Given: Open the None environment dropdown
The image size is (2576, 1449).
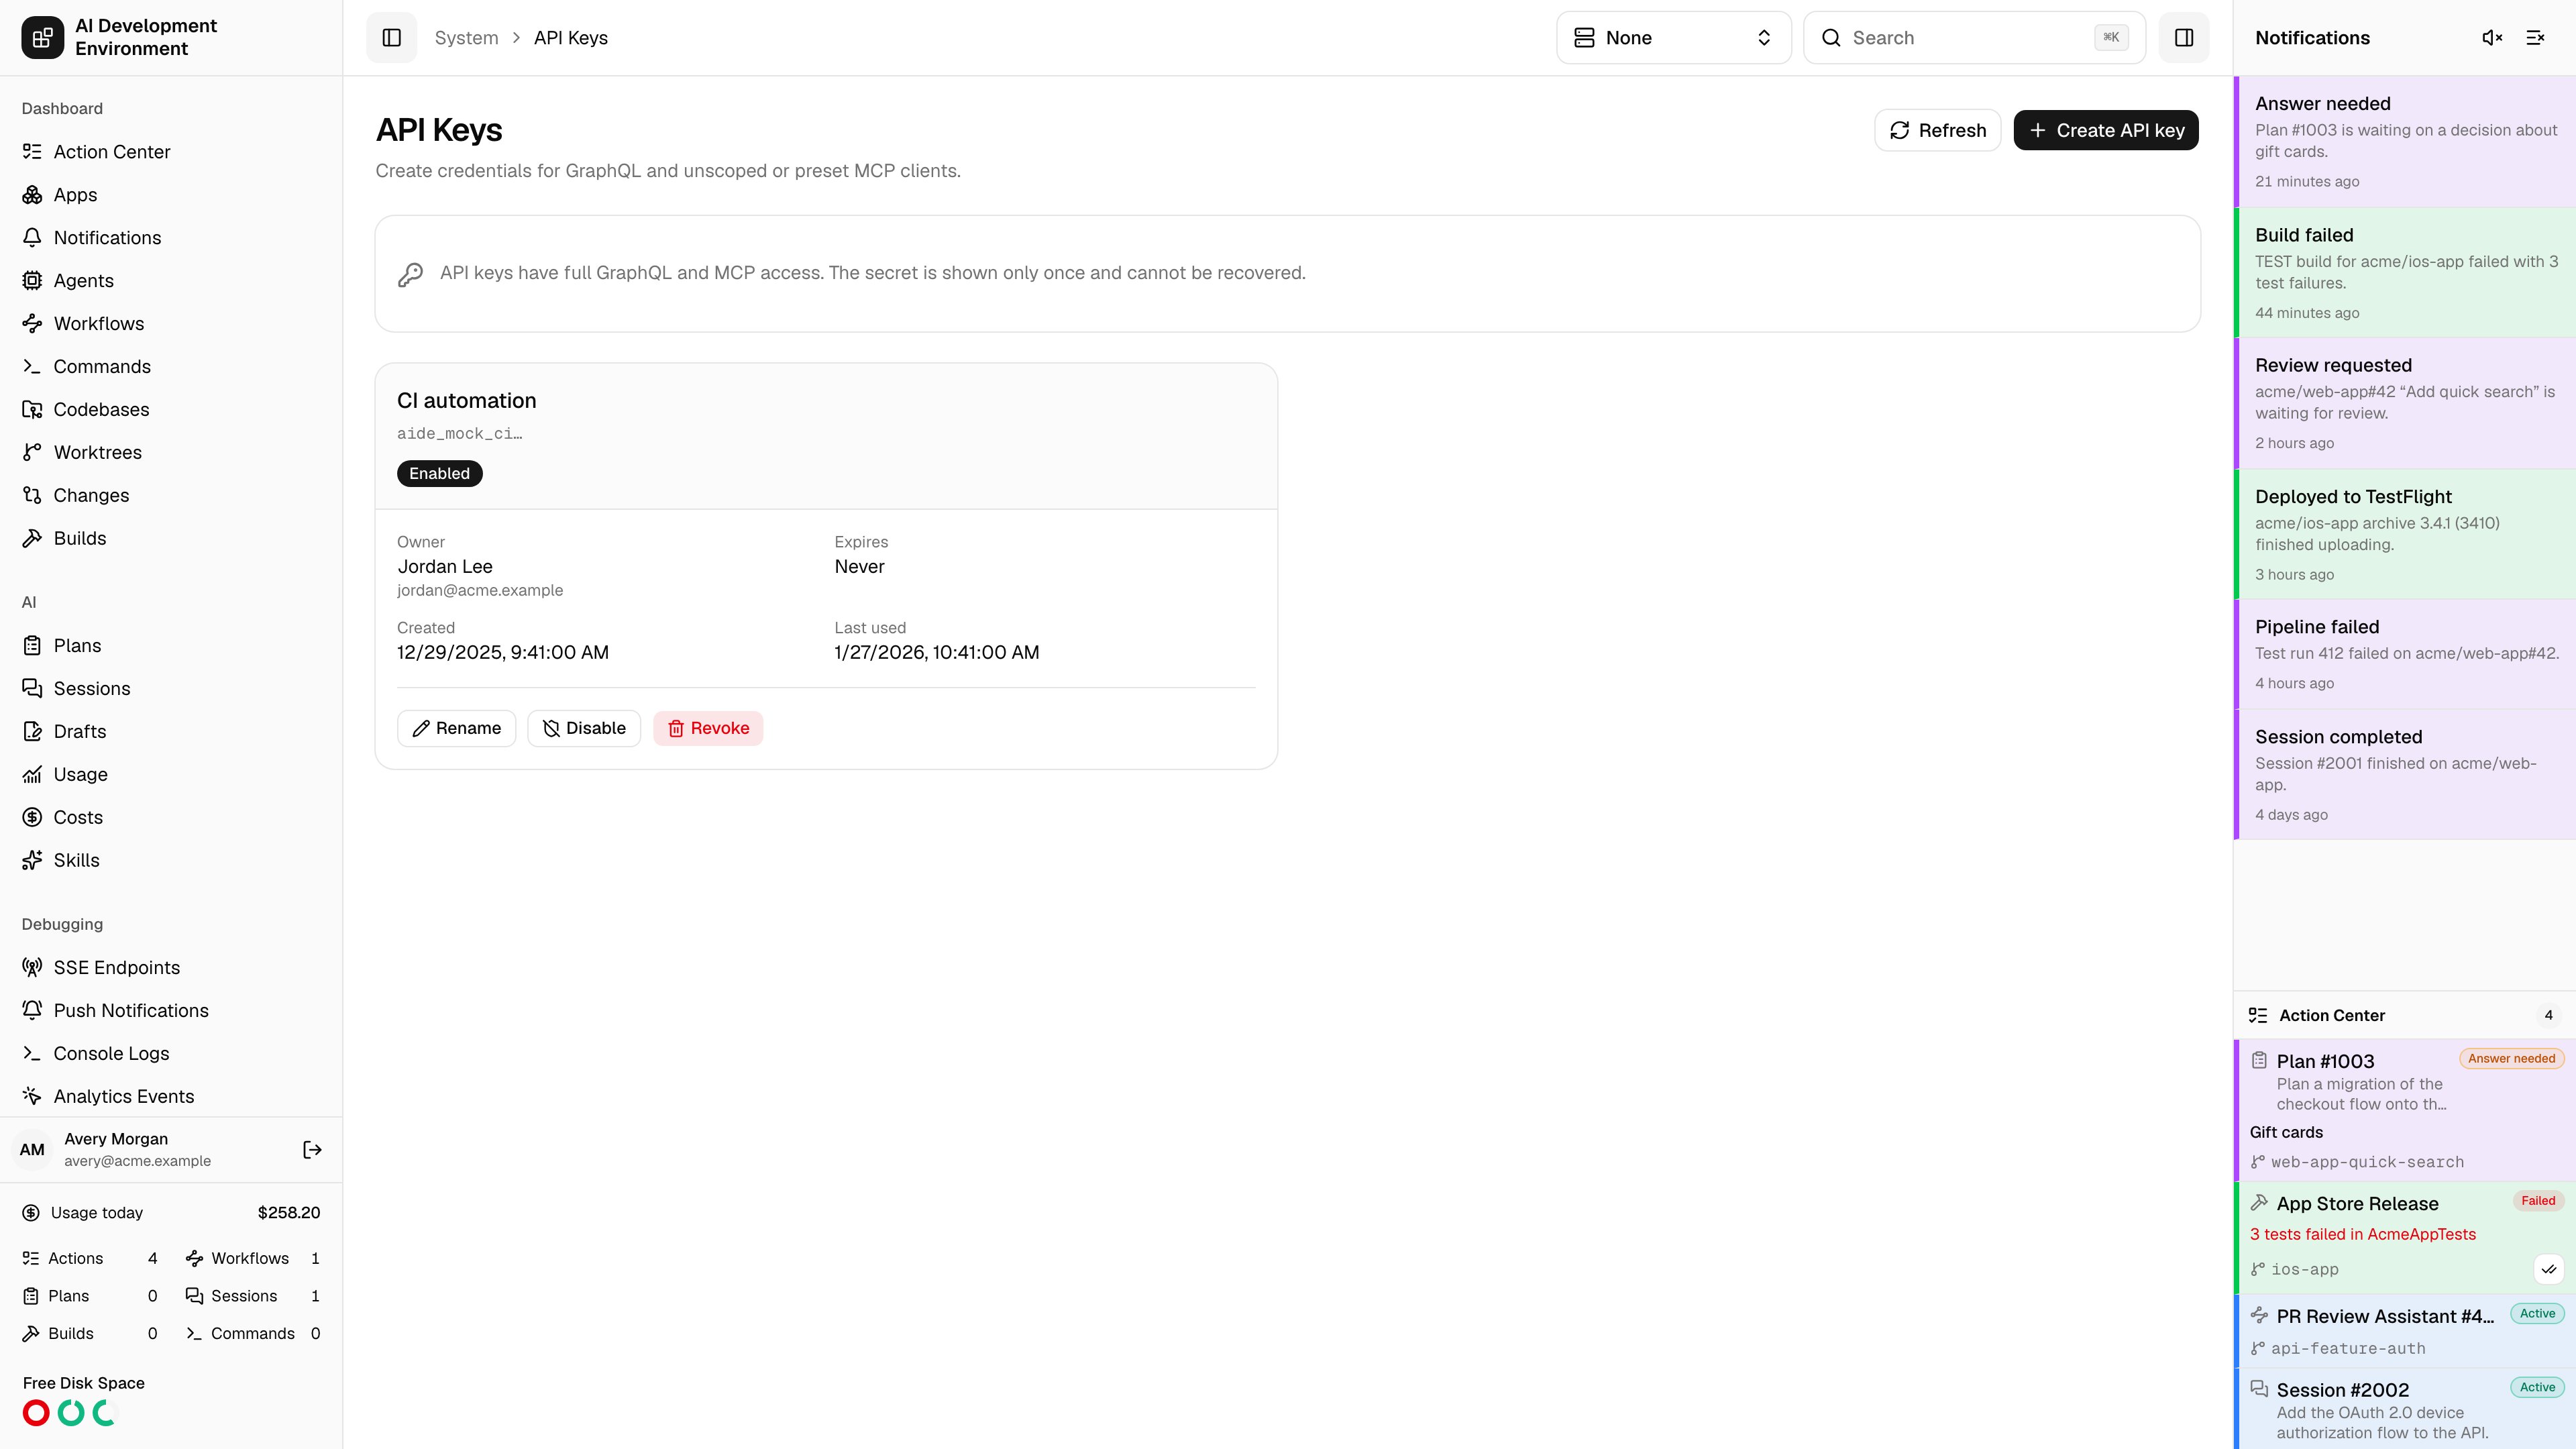Looking at the screenshot, I should [x=1673, y=37].
